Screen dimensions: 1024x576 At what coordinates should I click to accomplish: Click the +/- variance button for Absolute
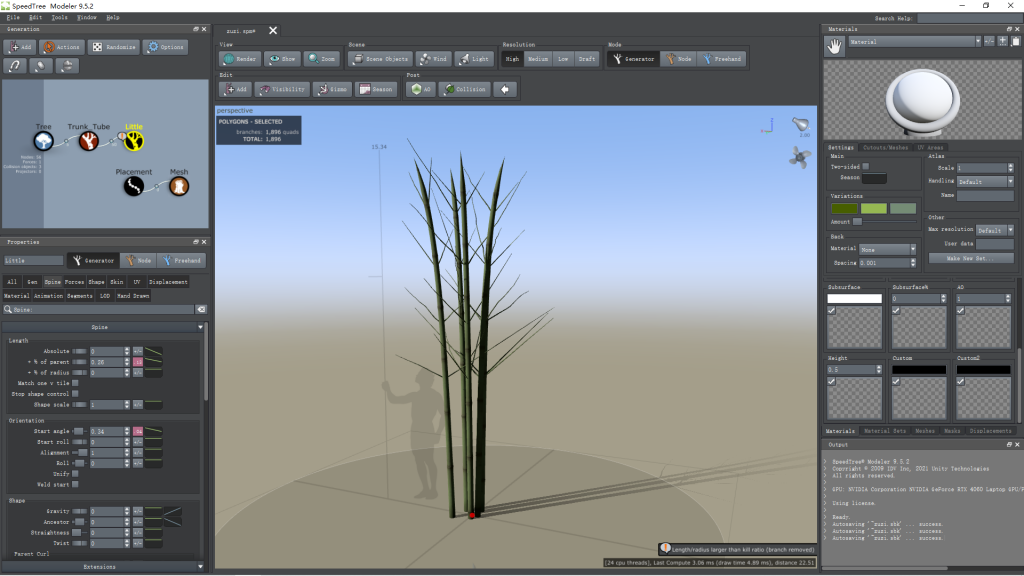(x=138, y=351)
